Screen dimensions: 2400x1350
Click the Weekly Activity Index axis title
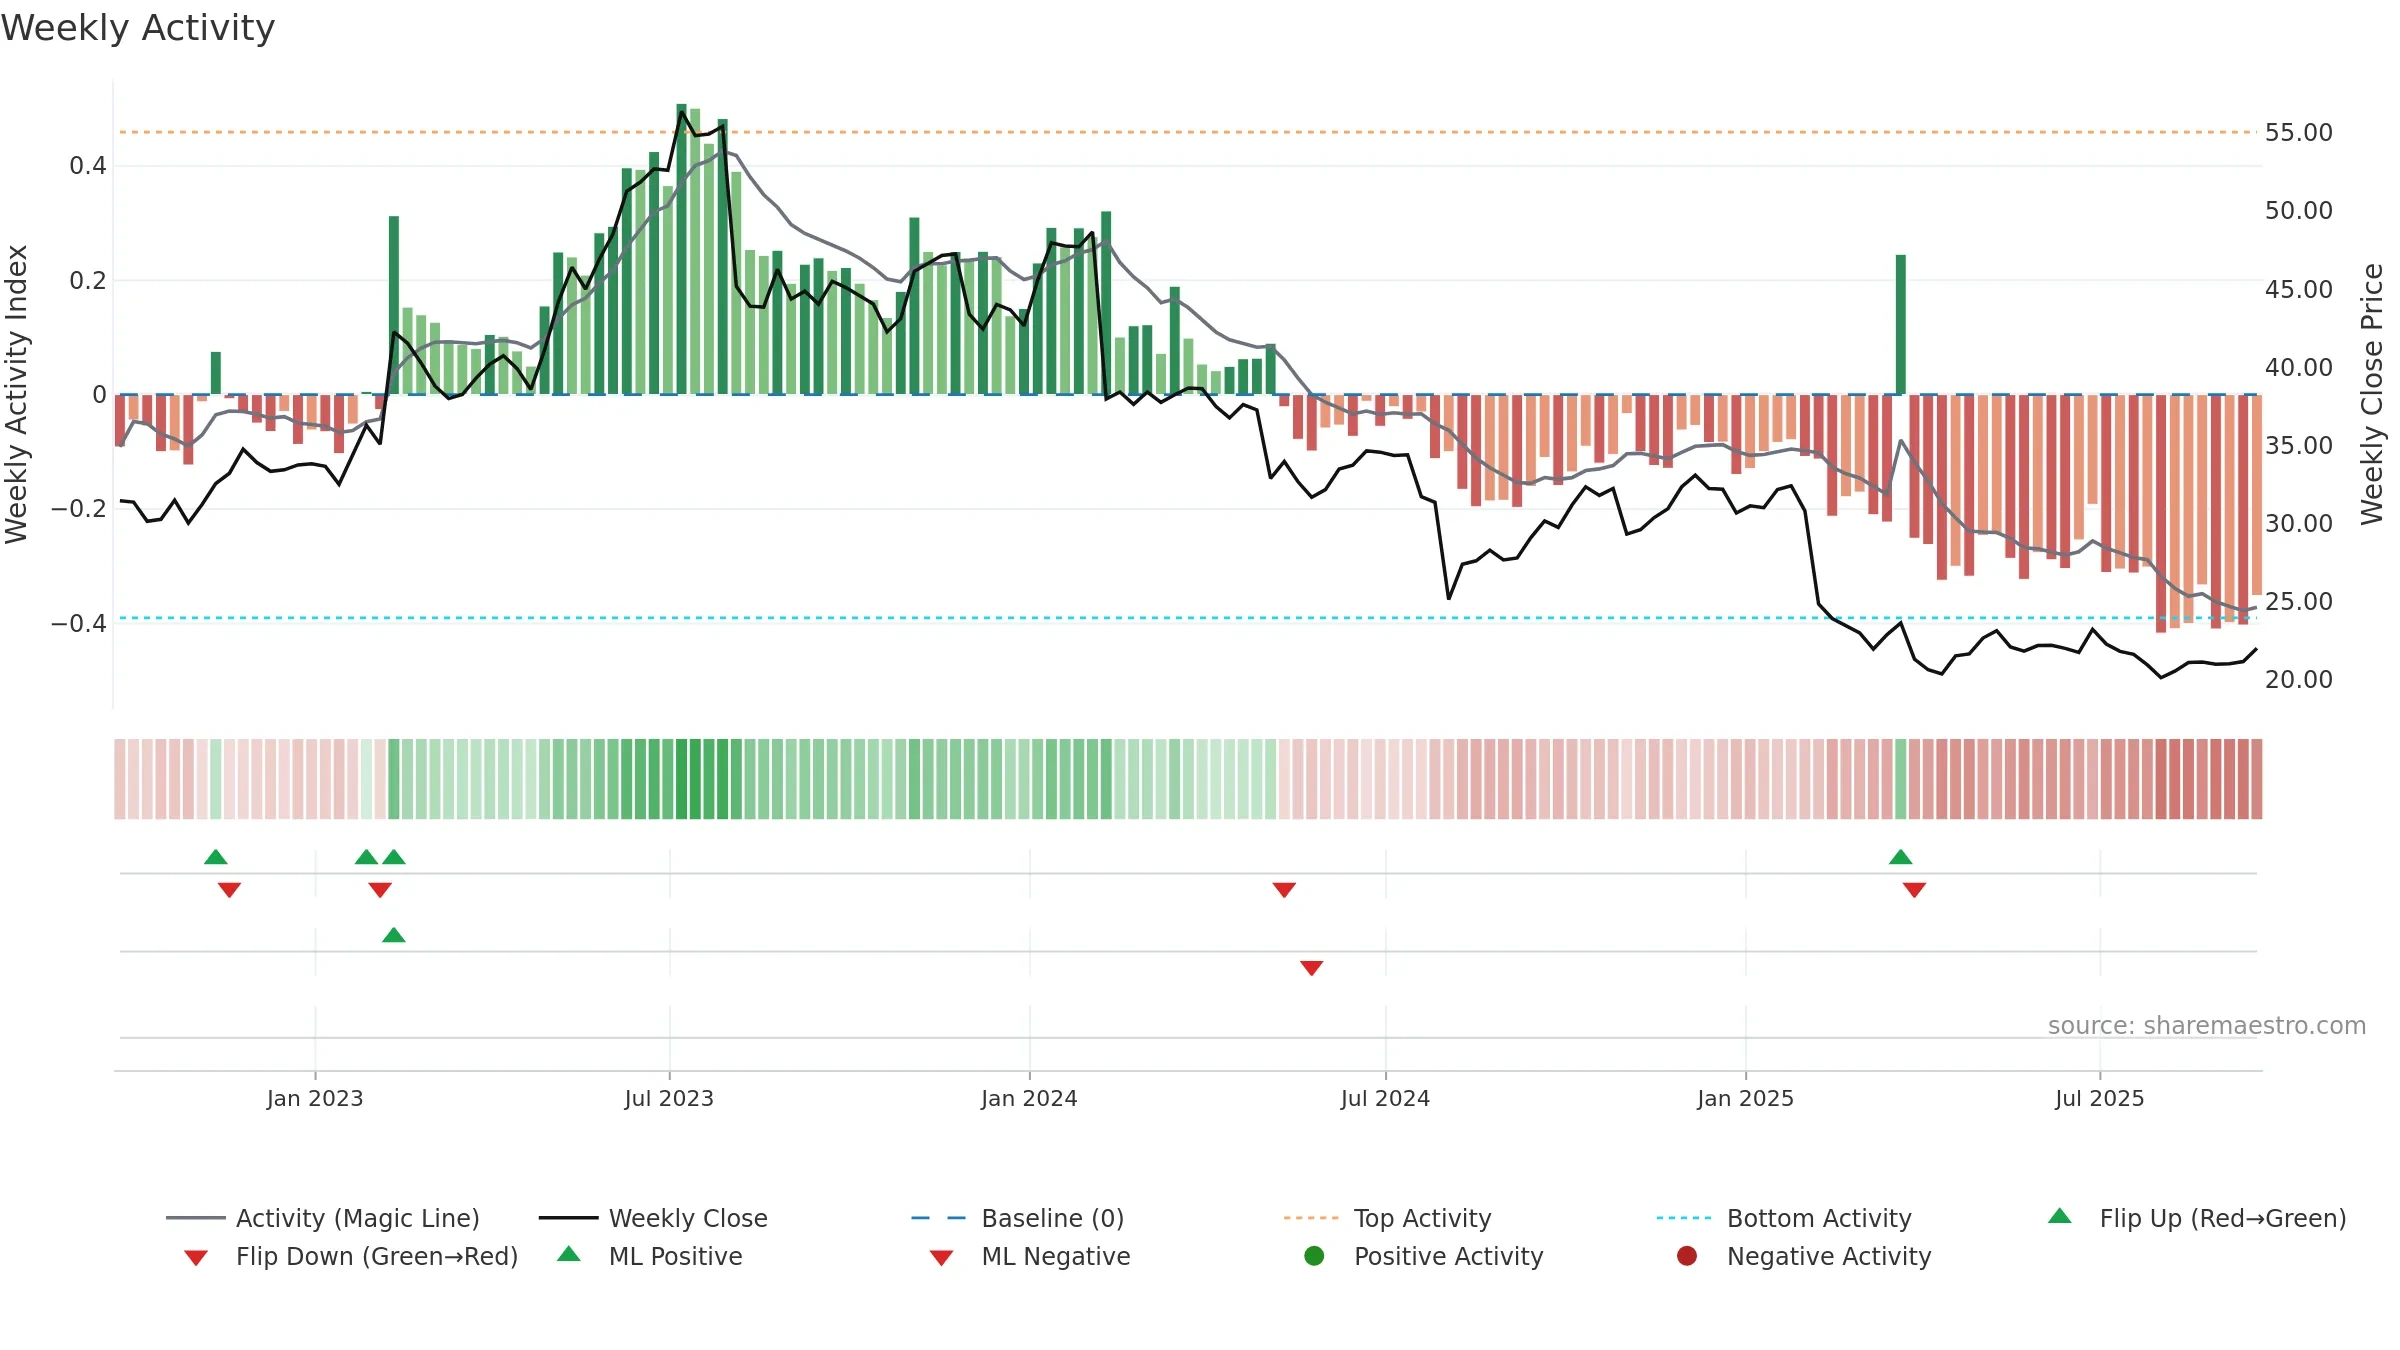point(17,395)
